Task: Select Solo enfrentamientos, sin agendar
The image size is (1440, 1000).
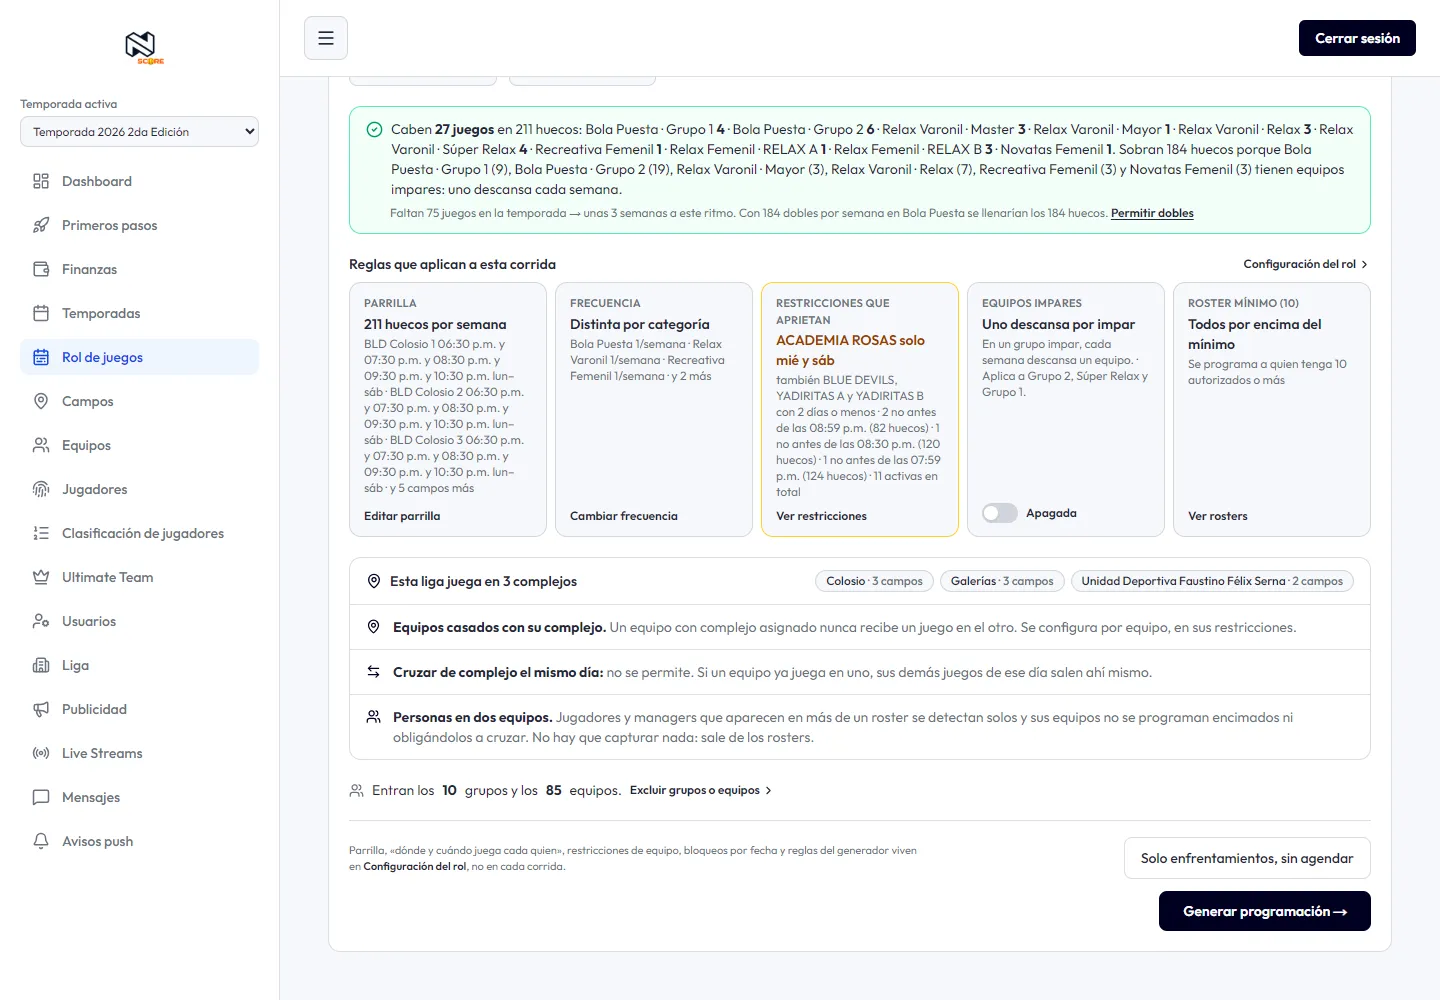Action: 1247,858
